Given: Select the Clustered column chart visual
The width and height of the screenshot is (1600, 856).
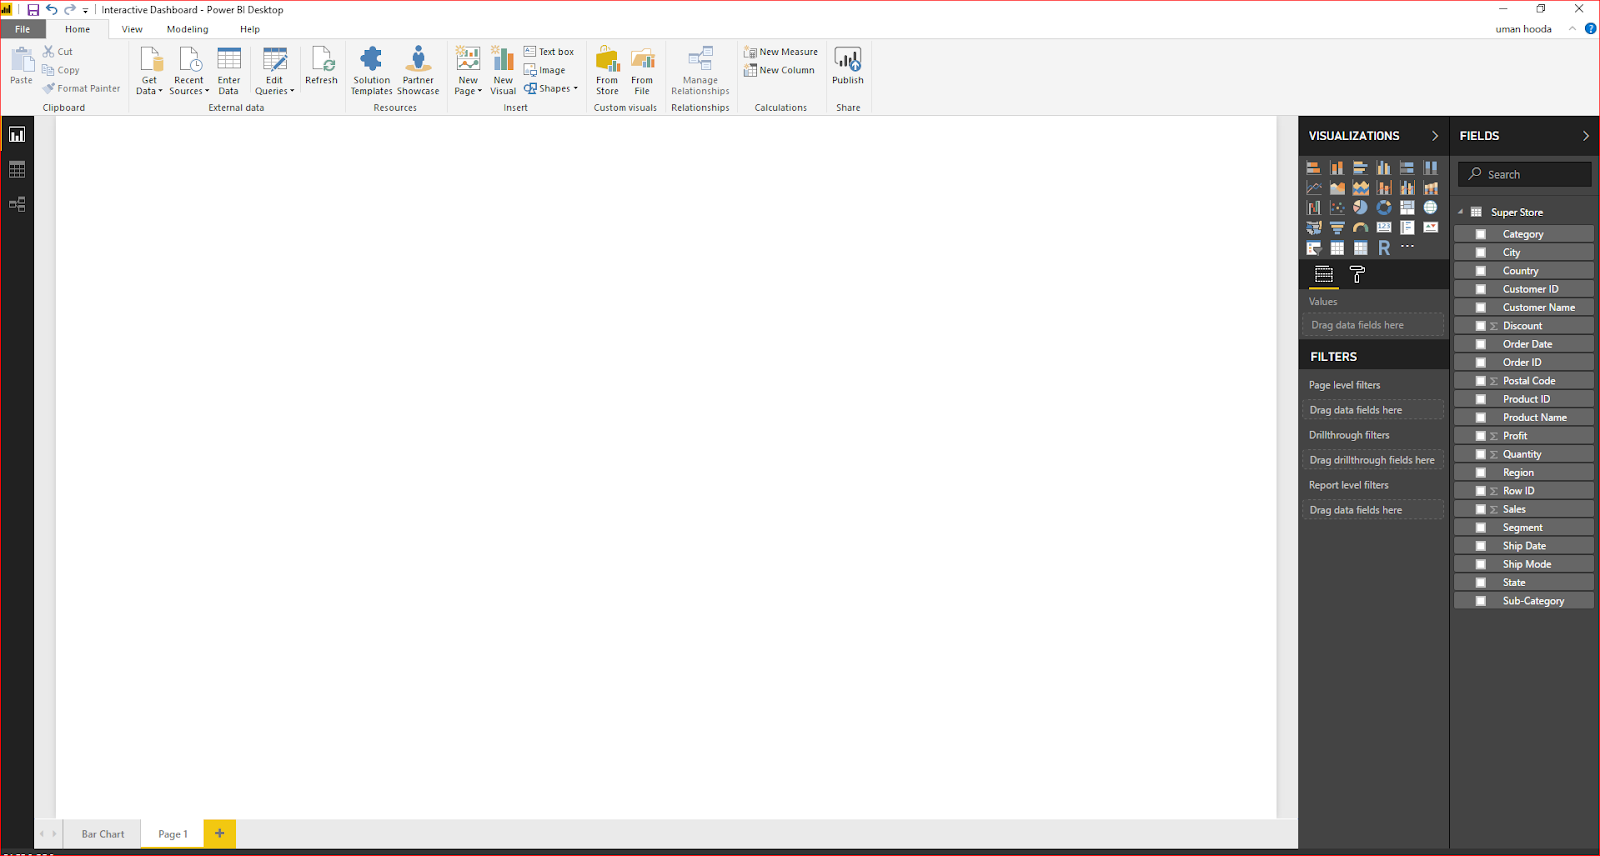Looking at the screenshot, I should [1384, 168].
